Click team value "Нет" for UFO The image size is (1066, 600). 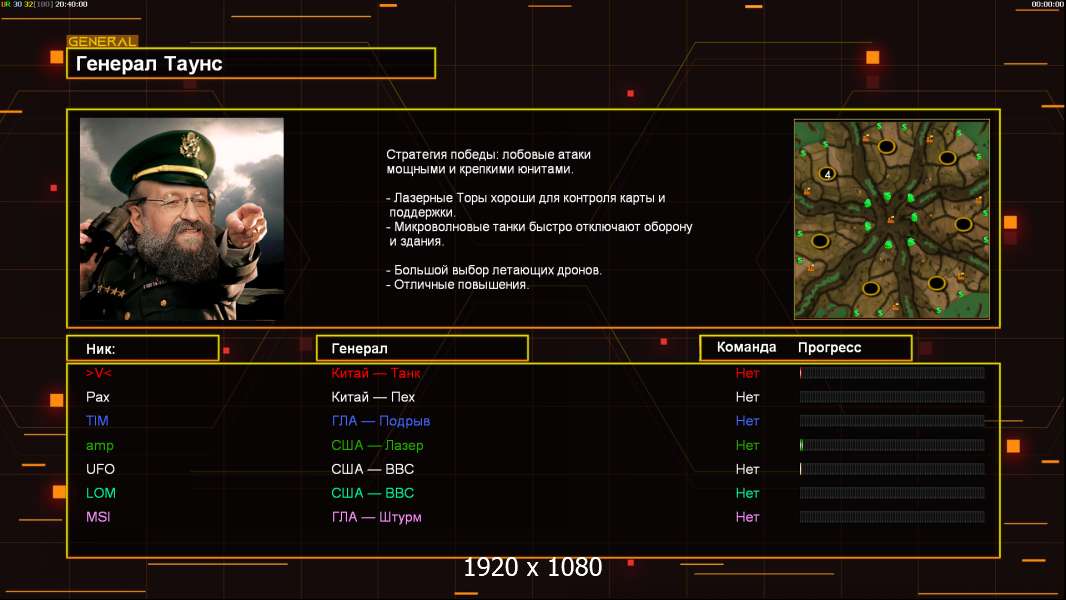(747, 469)
